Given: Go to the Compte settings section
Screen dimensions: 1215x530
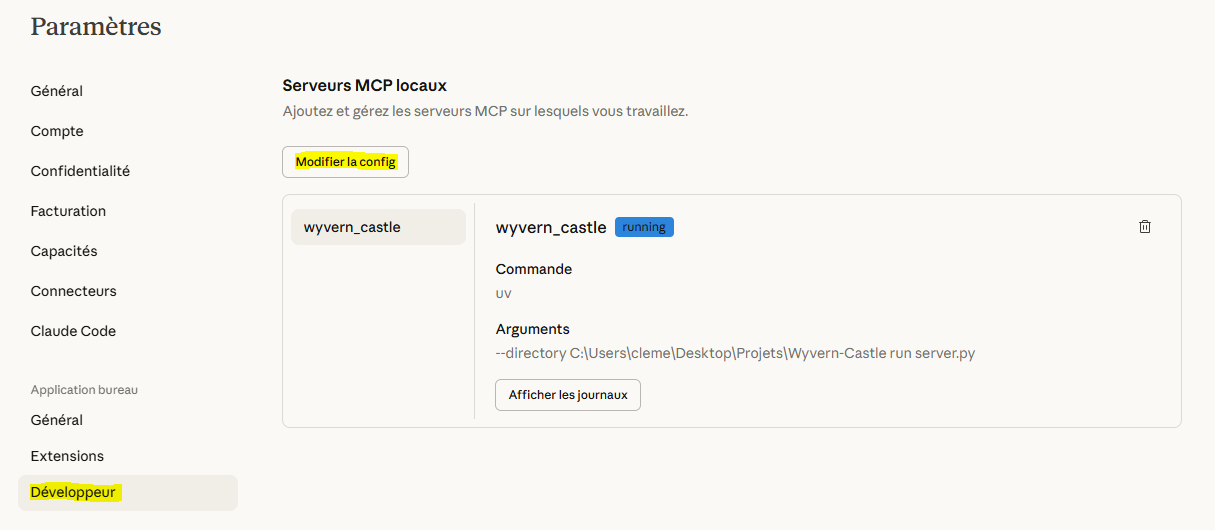Looking at the screenshot, I should click(57, 131).
